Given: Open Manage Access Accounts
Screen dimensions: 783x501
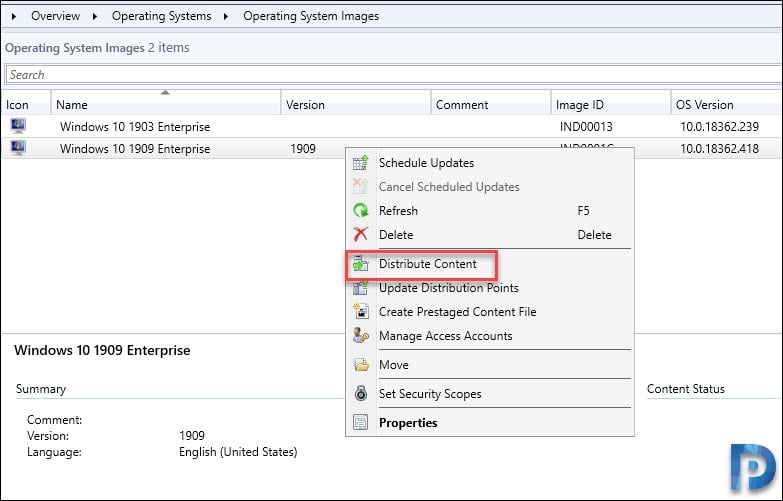Looking at the screenshot, I should [490, 336].
